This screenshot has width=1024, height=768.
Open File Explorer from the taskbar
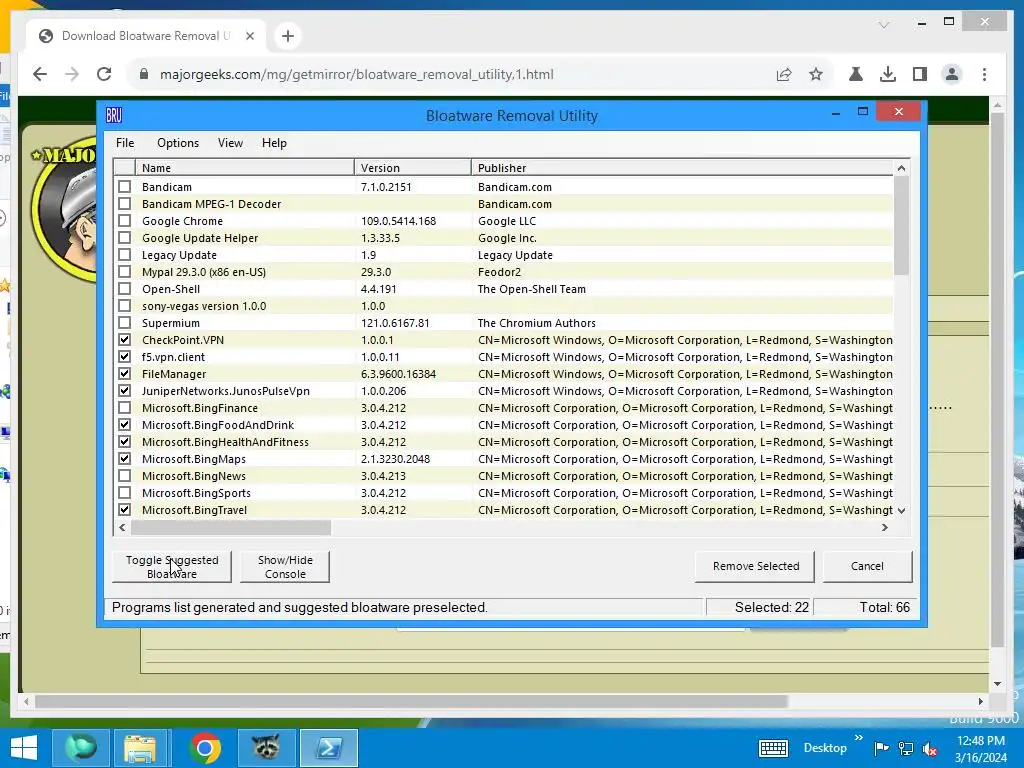pos(140,748)
